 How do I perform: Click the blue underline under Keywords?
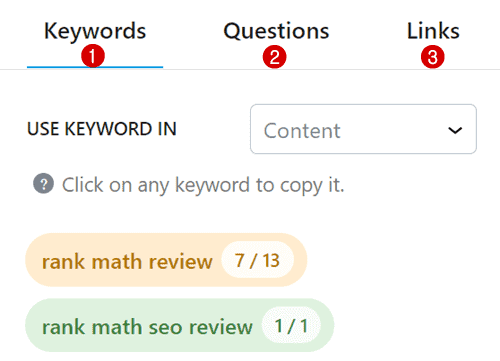click(x=95, y=67)
